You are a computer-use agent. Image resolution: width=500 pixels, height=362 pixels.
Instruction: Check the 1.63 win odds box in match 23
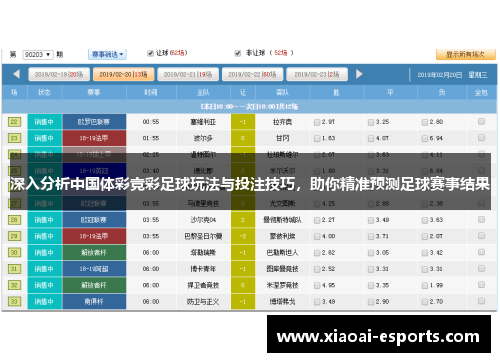pyautogui.click(x=317, y=139)
